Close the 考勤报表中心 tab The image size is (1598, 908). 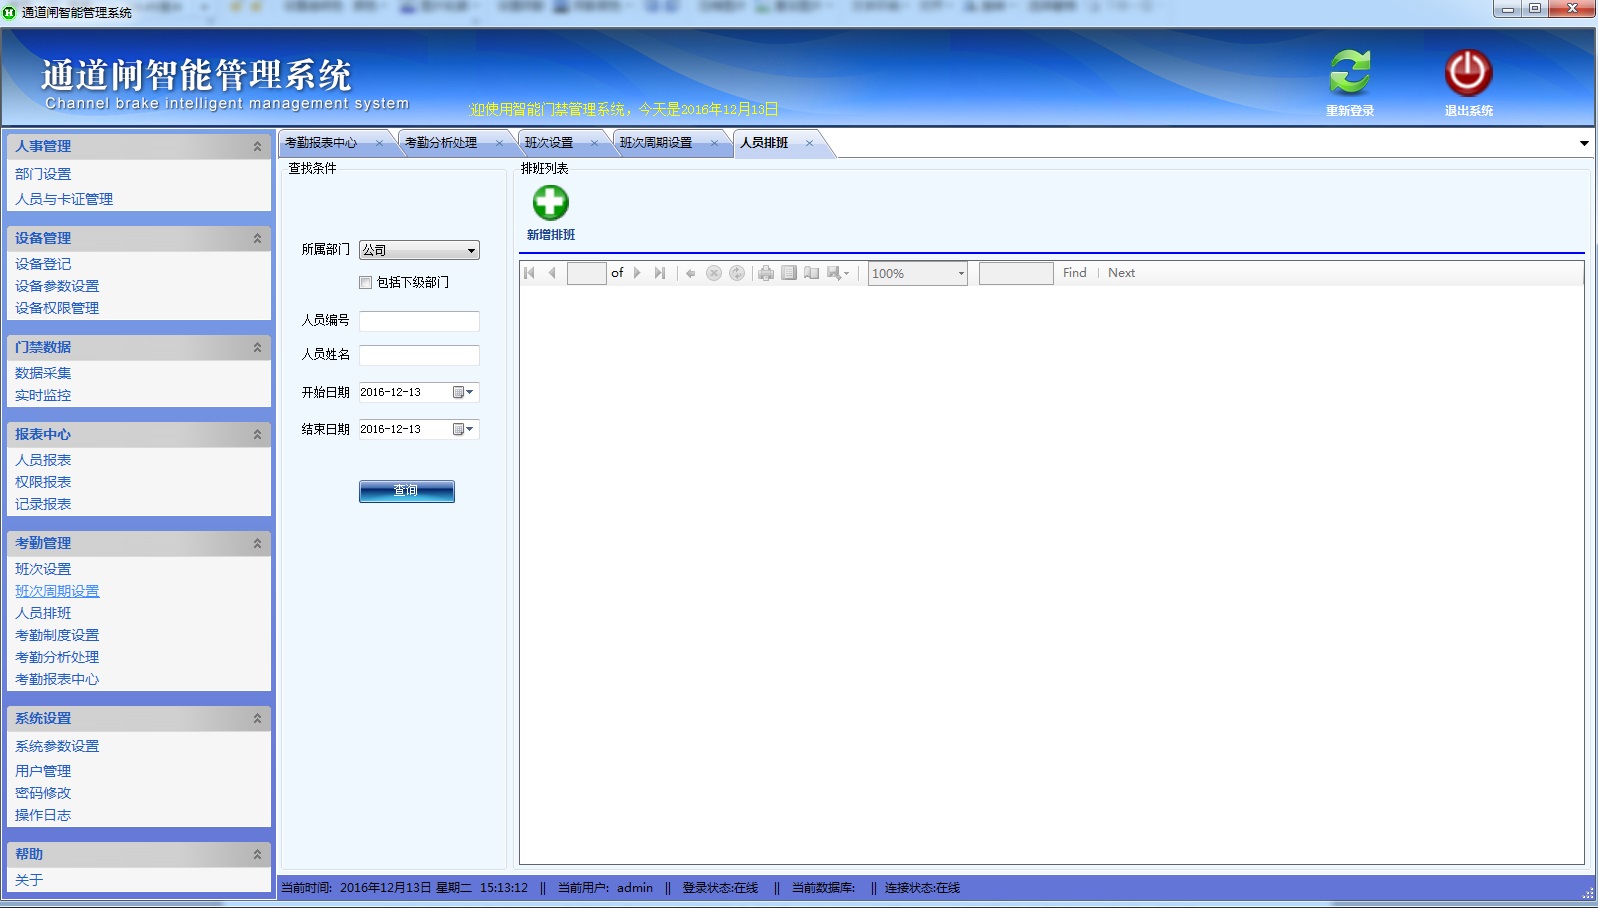379,143
